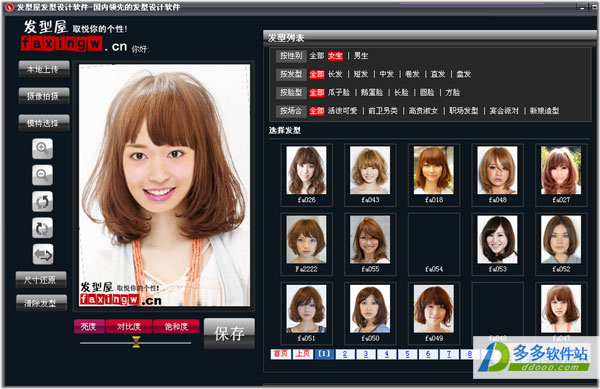The height and width of the screenshot is (389, 600).
Task: Filter face shape by 瓜子脸
Action: (339, 93)
